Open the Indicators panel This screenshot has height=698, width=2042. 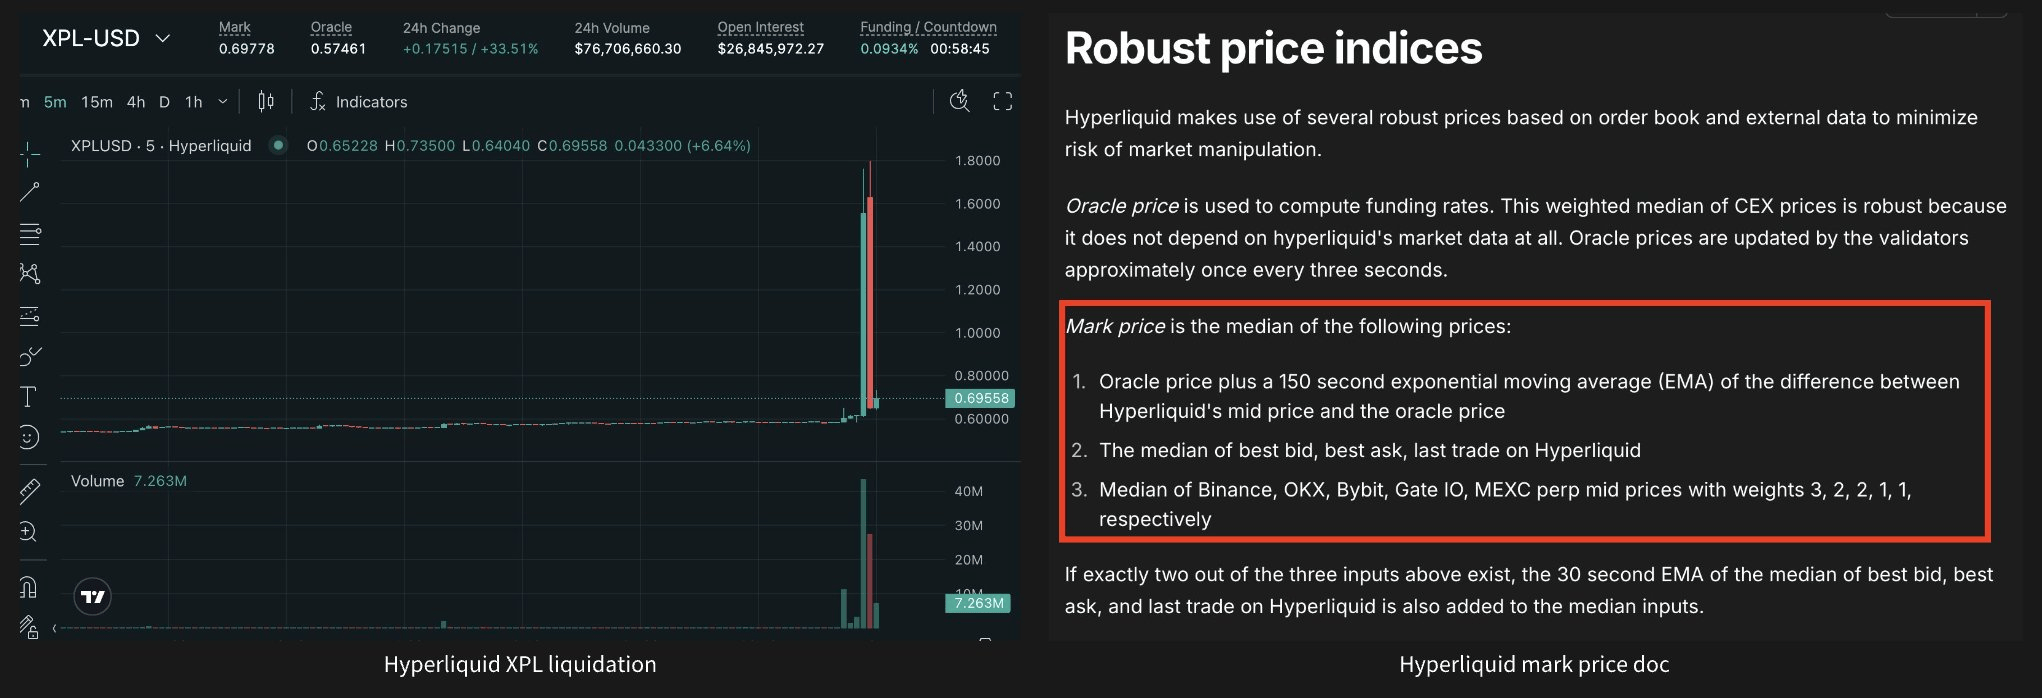point(359,102)
